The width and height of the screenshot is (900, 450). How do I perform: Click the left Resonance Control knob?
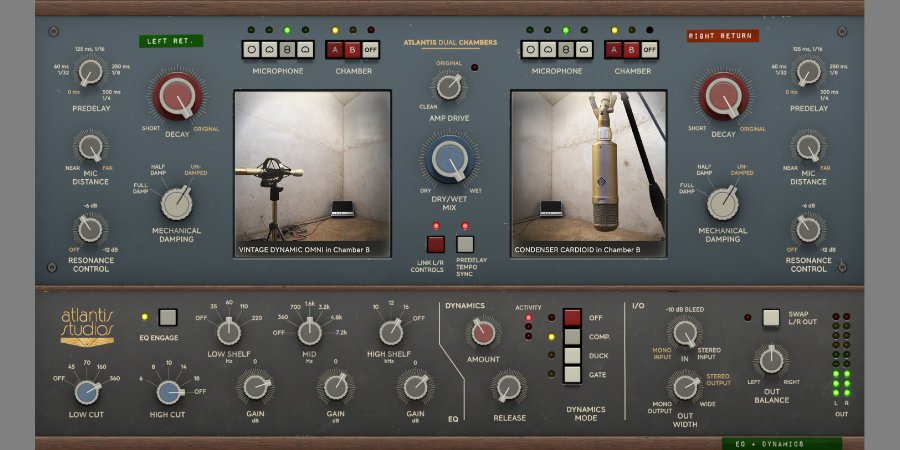tap(90, 229)
